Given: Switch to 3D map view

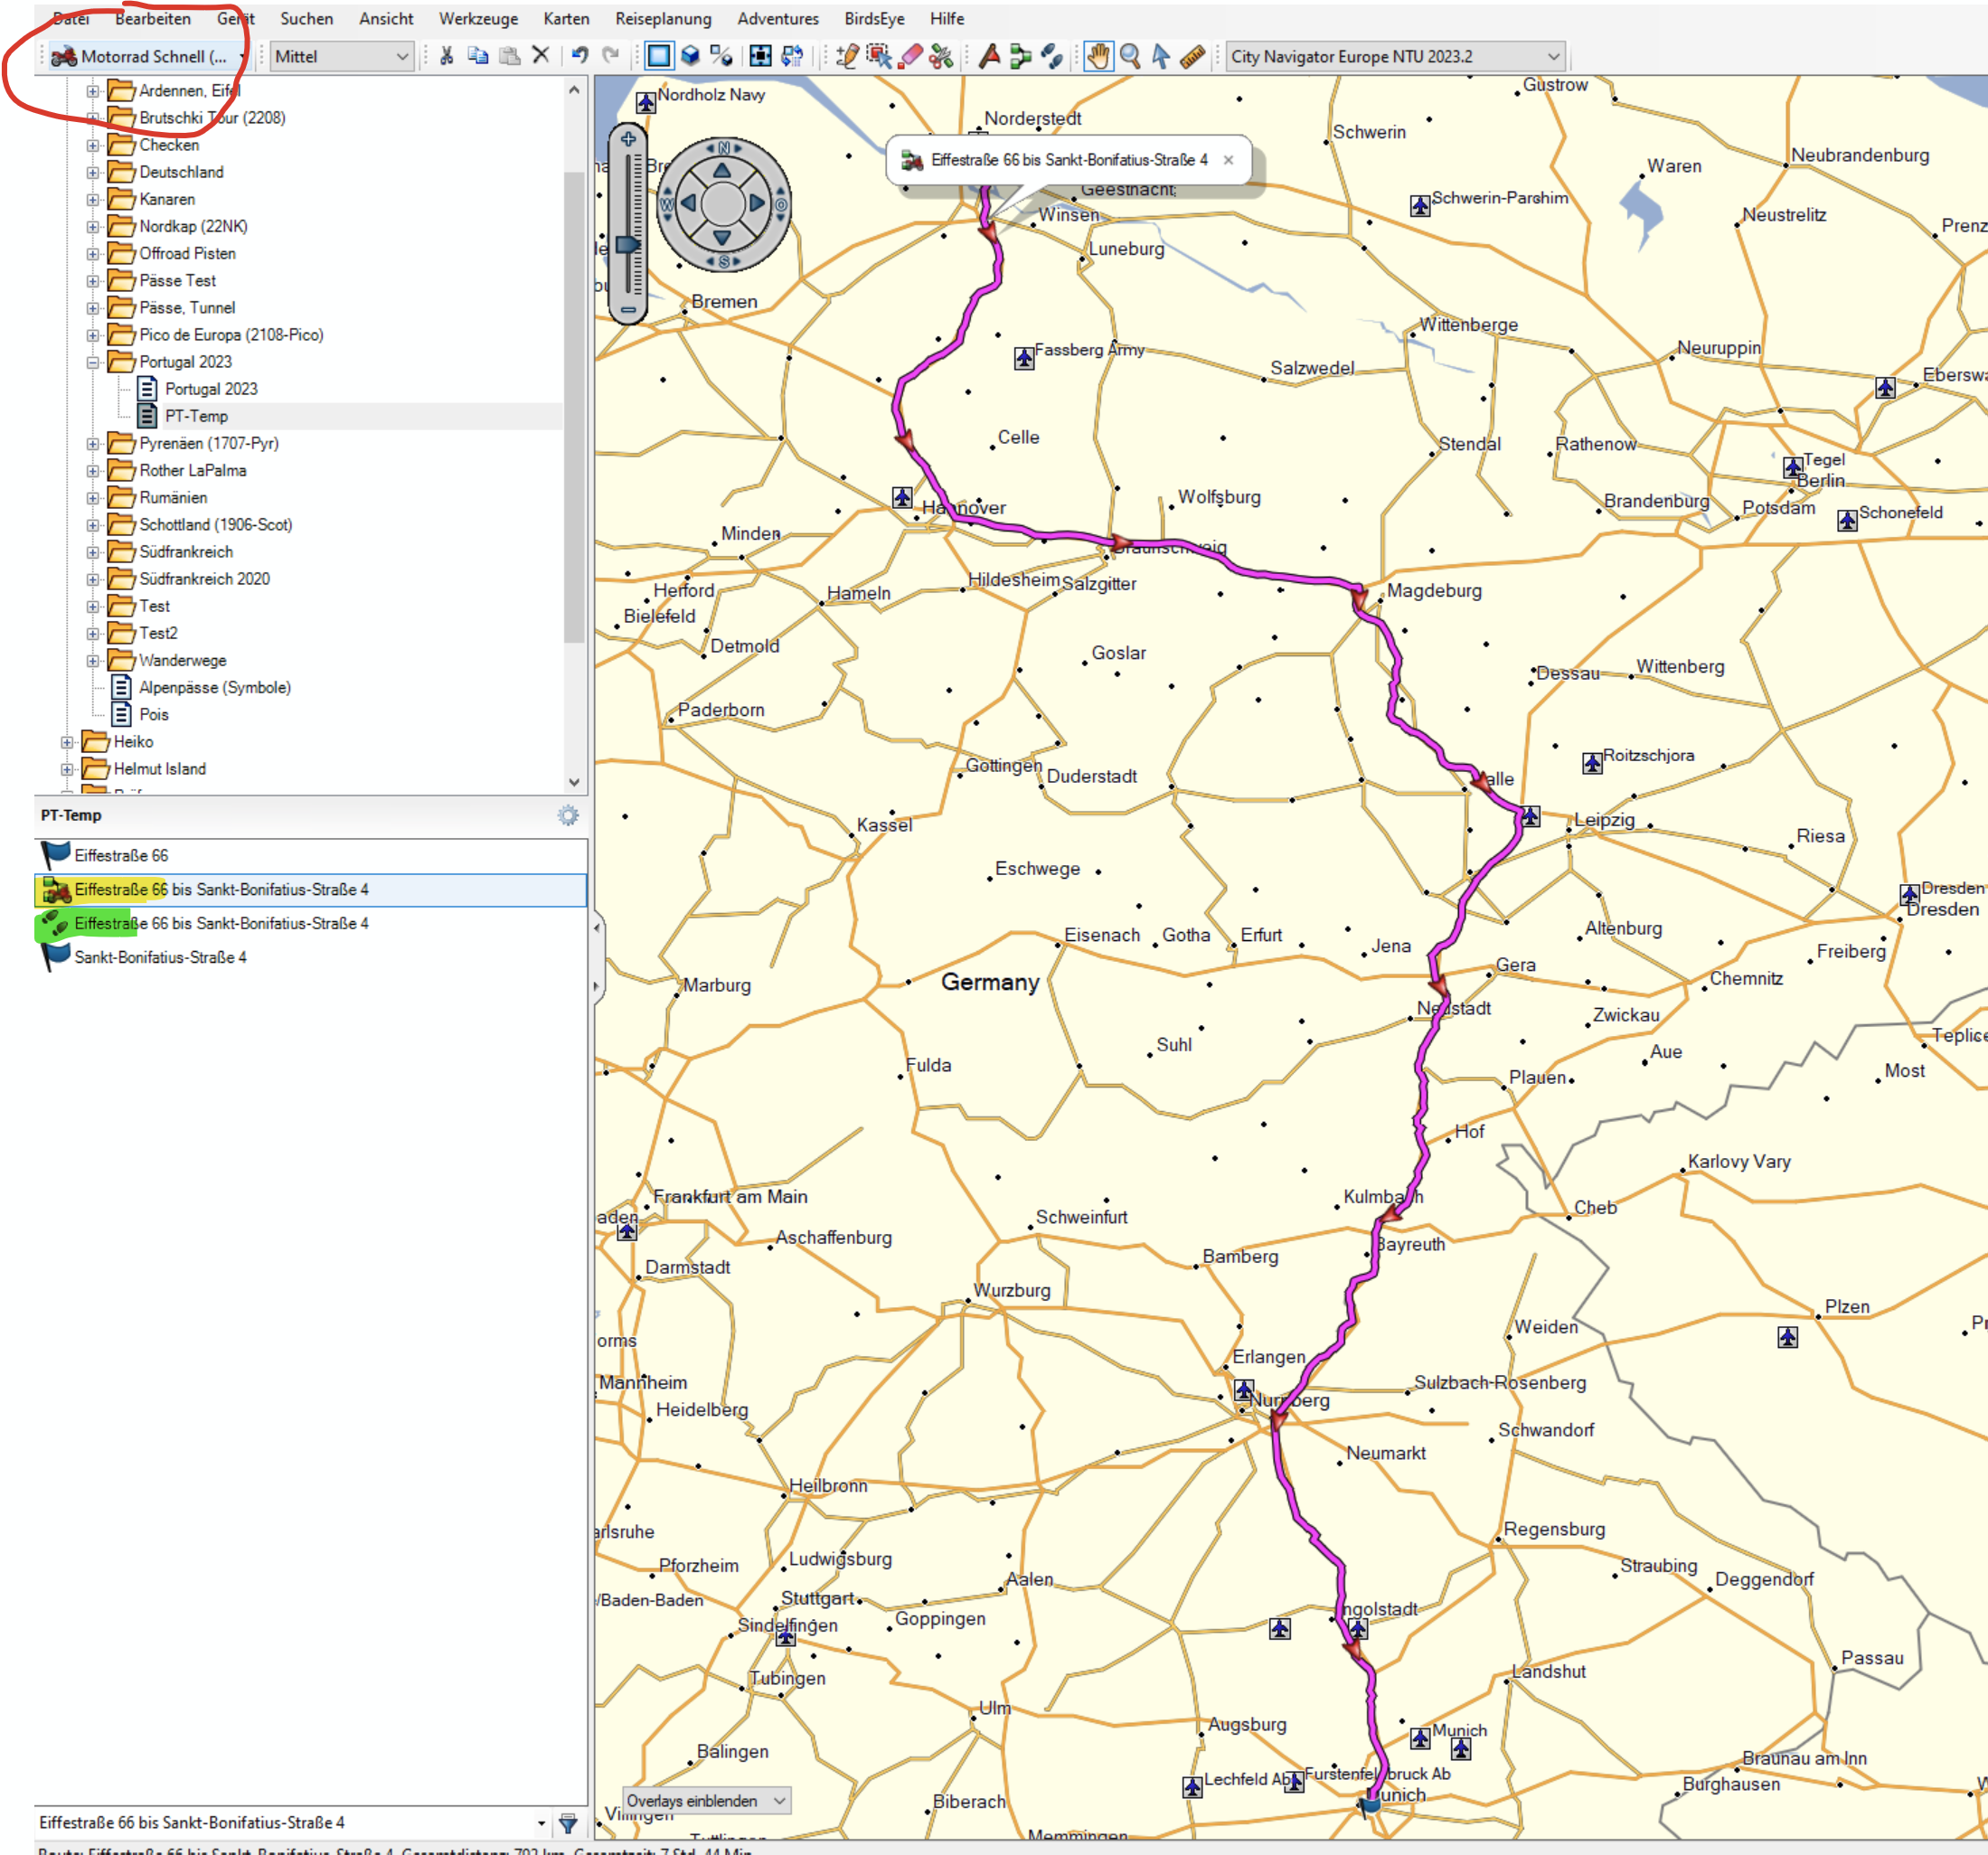Looking at the screenshot, I should 690,56.
